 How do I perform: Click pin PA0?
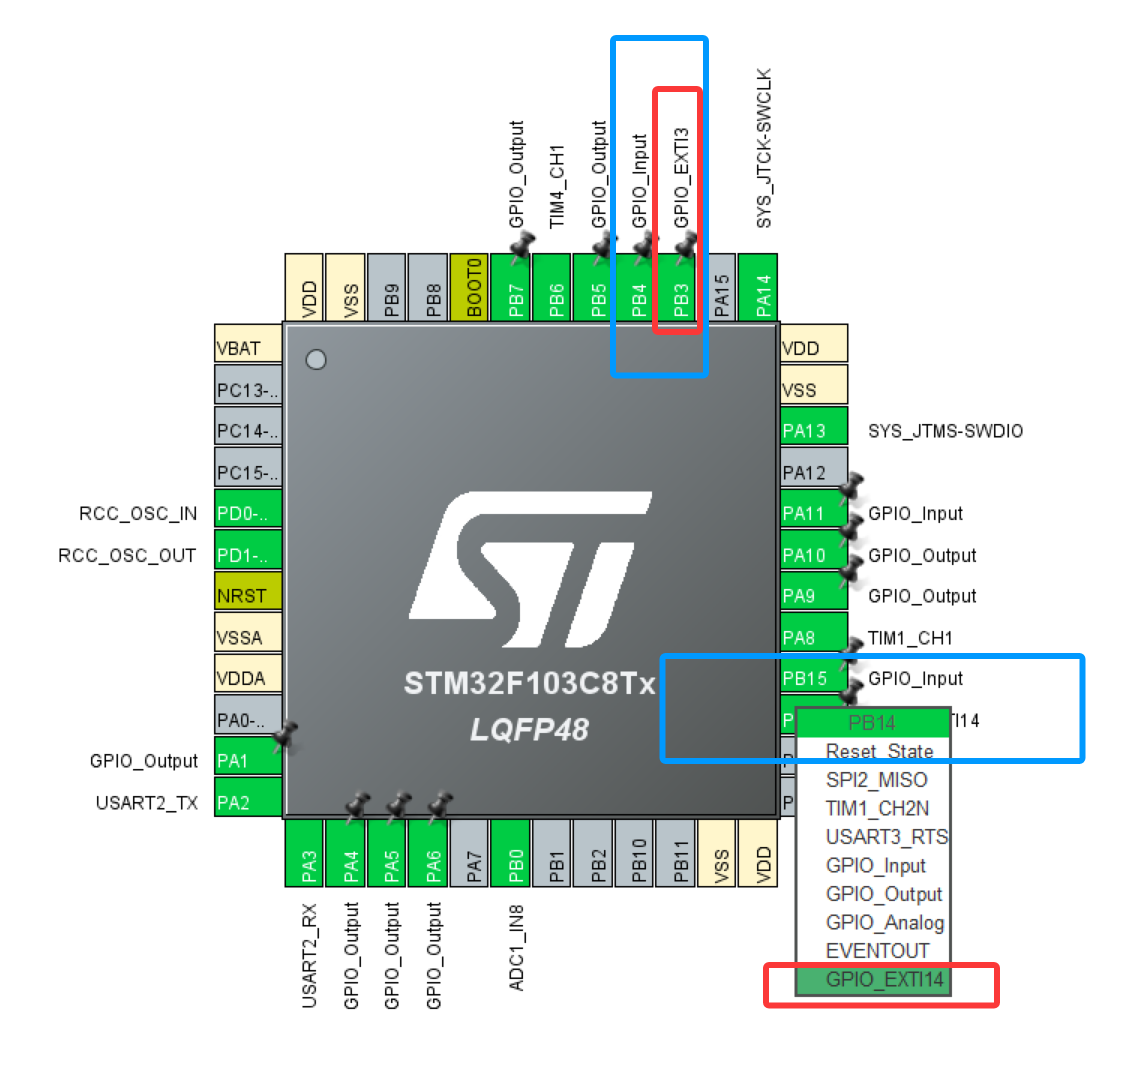coord(248,714)
